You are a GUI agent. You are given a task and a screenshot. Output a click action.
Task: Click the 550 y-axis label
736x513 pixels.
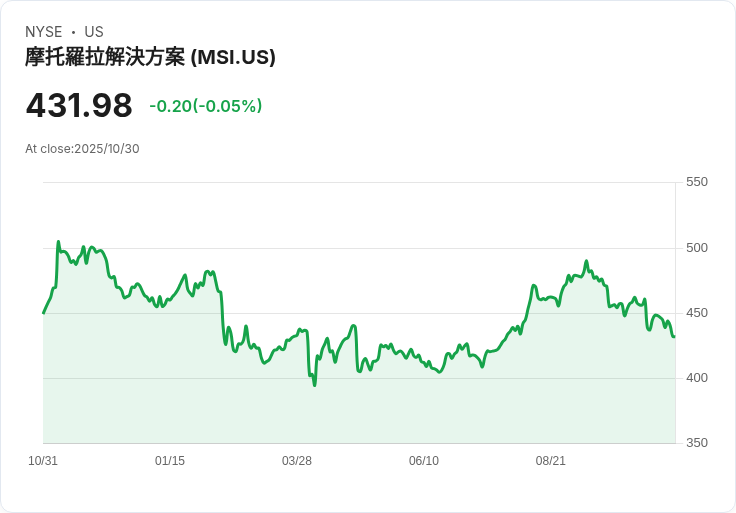[x=696, y=182]
